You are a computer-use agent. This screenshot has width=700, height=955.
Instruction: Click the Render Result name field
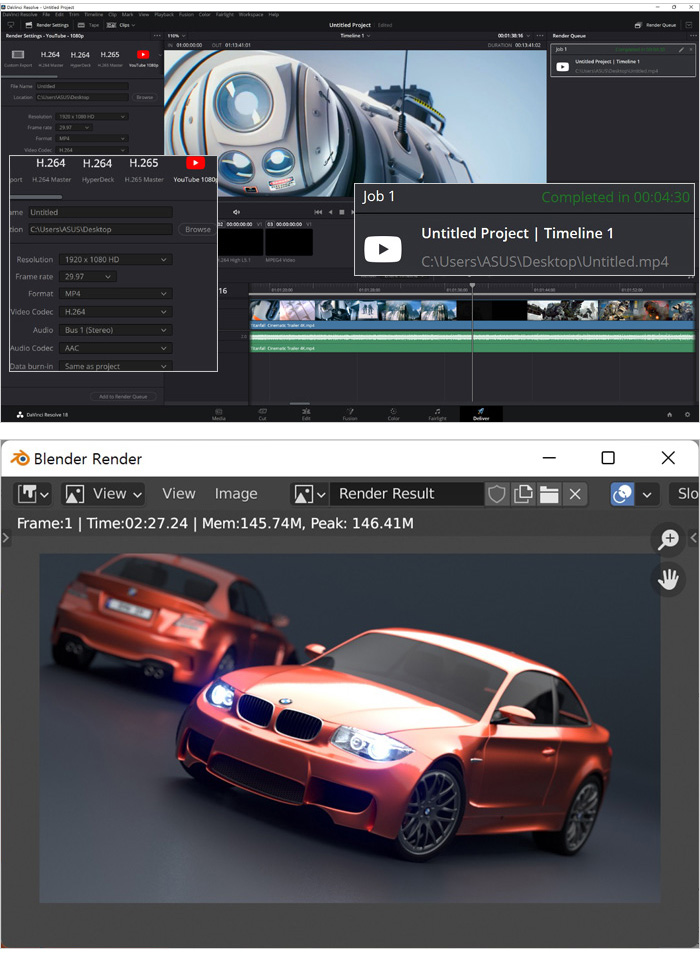pos(407,494)
